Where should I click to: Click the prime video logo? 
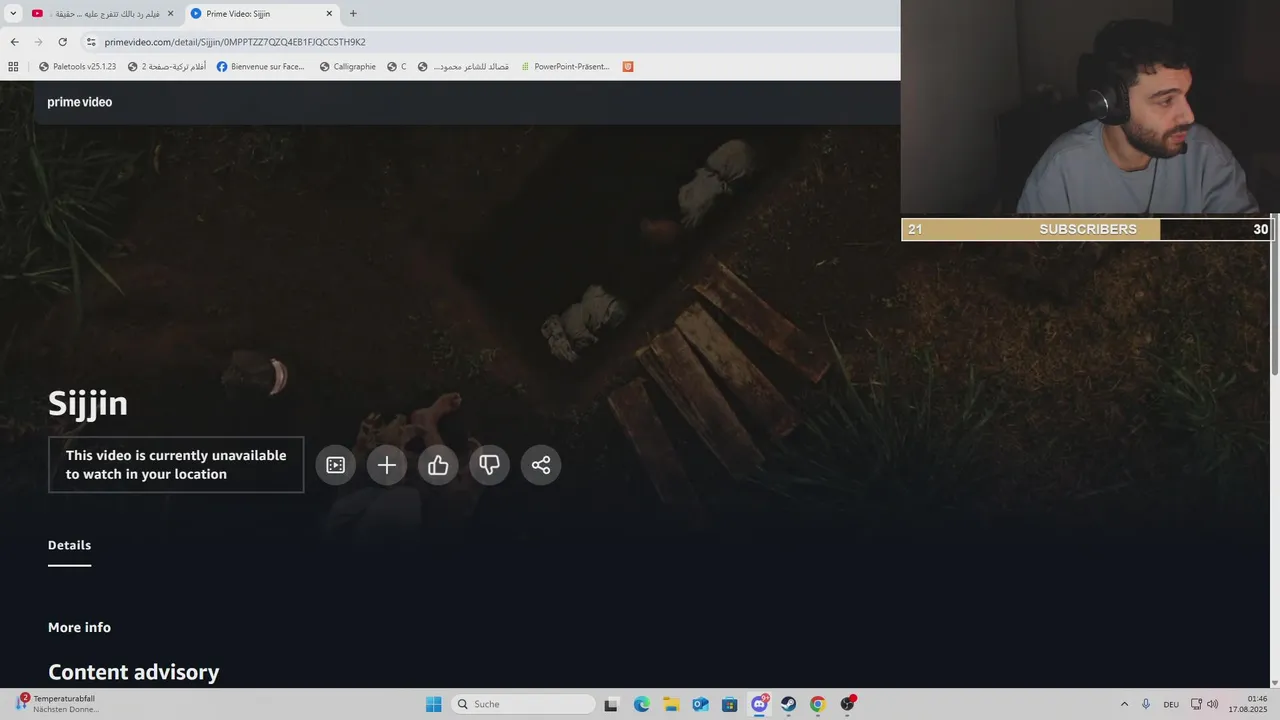(80, 102)
